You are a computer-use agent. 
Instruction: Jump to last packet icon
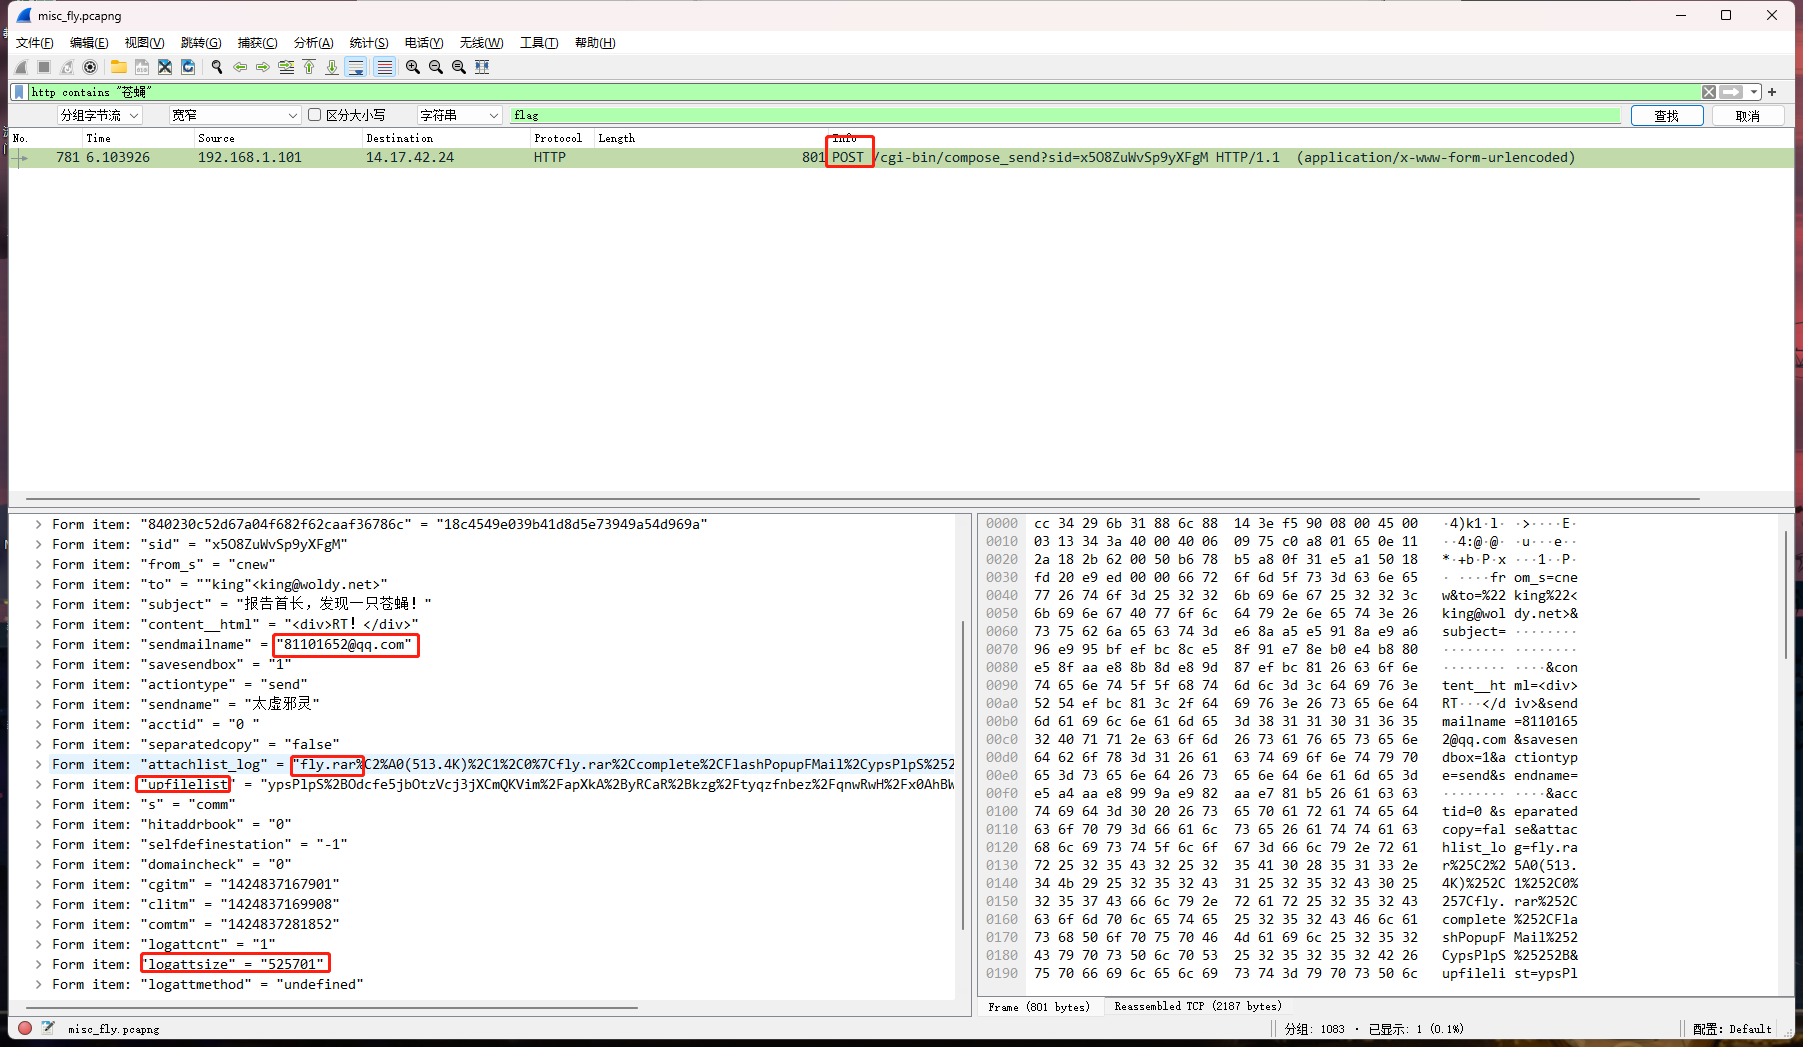332,67
